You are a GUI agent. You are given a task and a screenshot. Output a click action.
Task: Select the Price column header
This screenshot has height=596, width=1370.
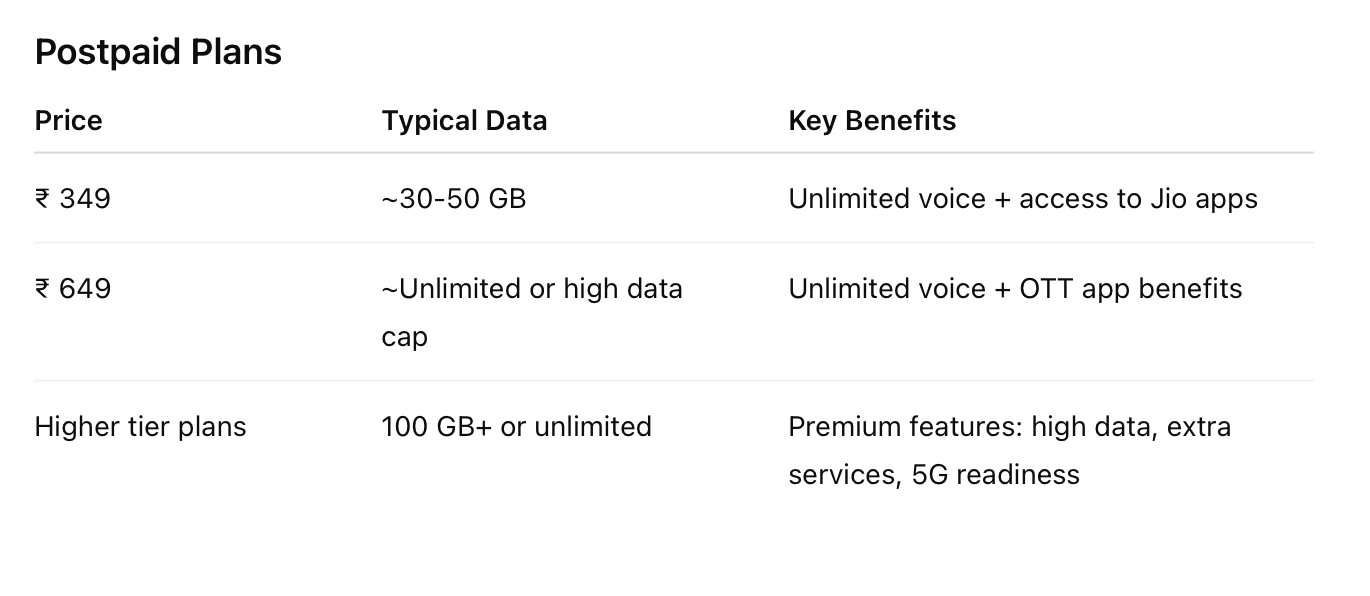pyautogui.click(x=68, y=121)
